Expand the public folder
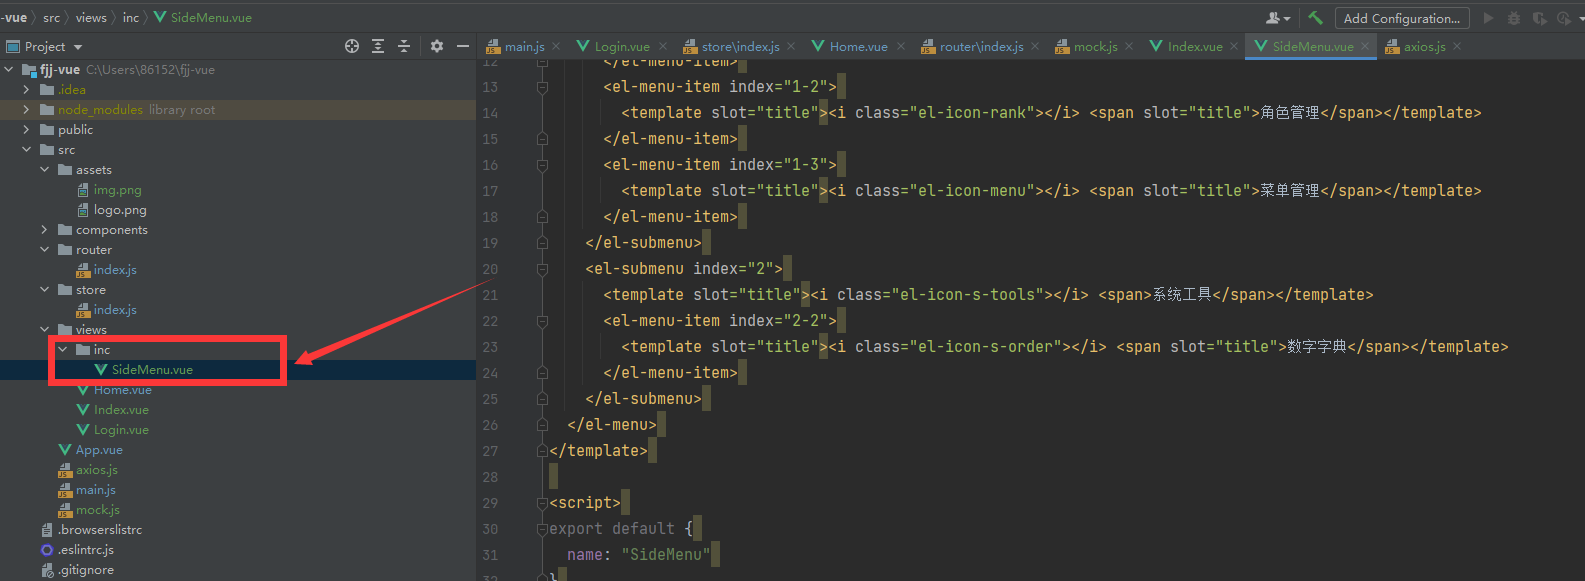The width and height of the screenshot is (1585, 581). point(27,130)
